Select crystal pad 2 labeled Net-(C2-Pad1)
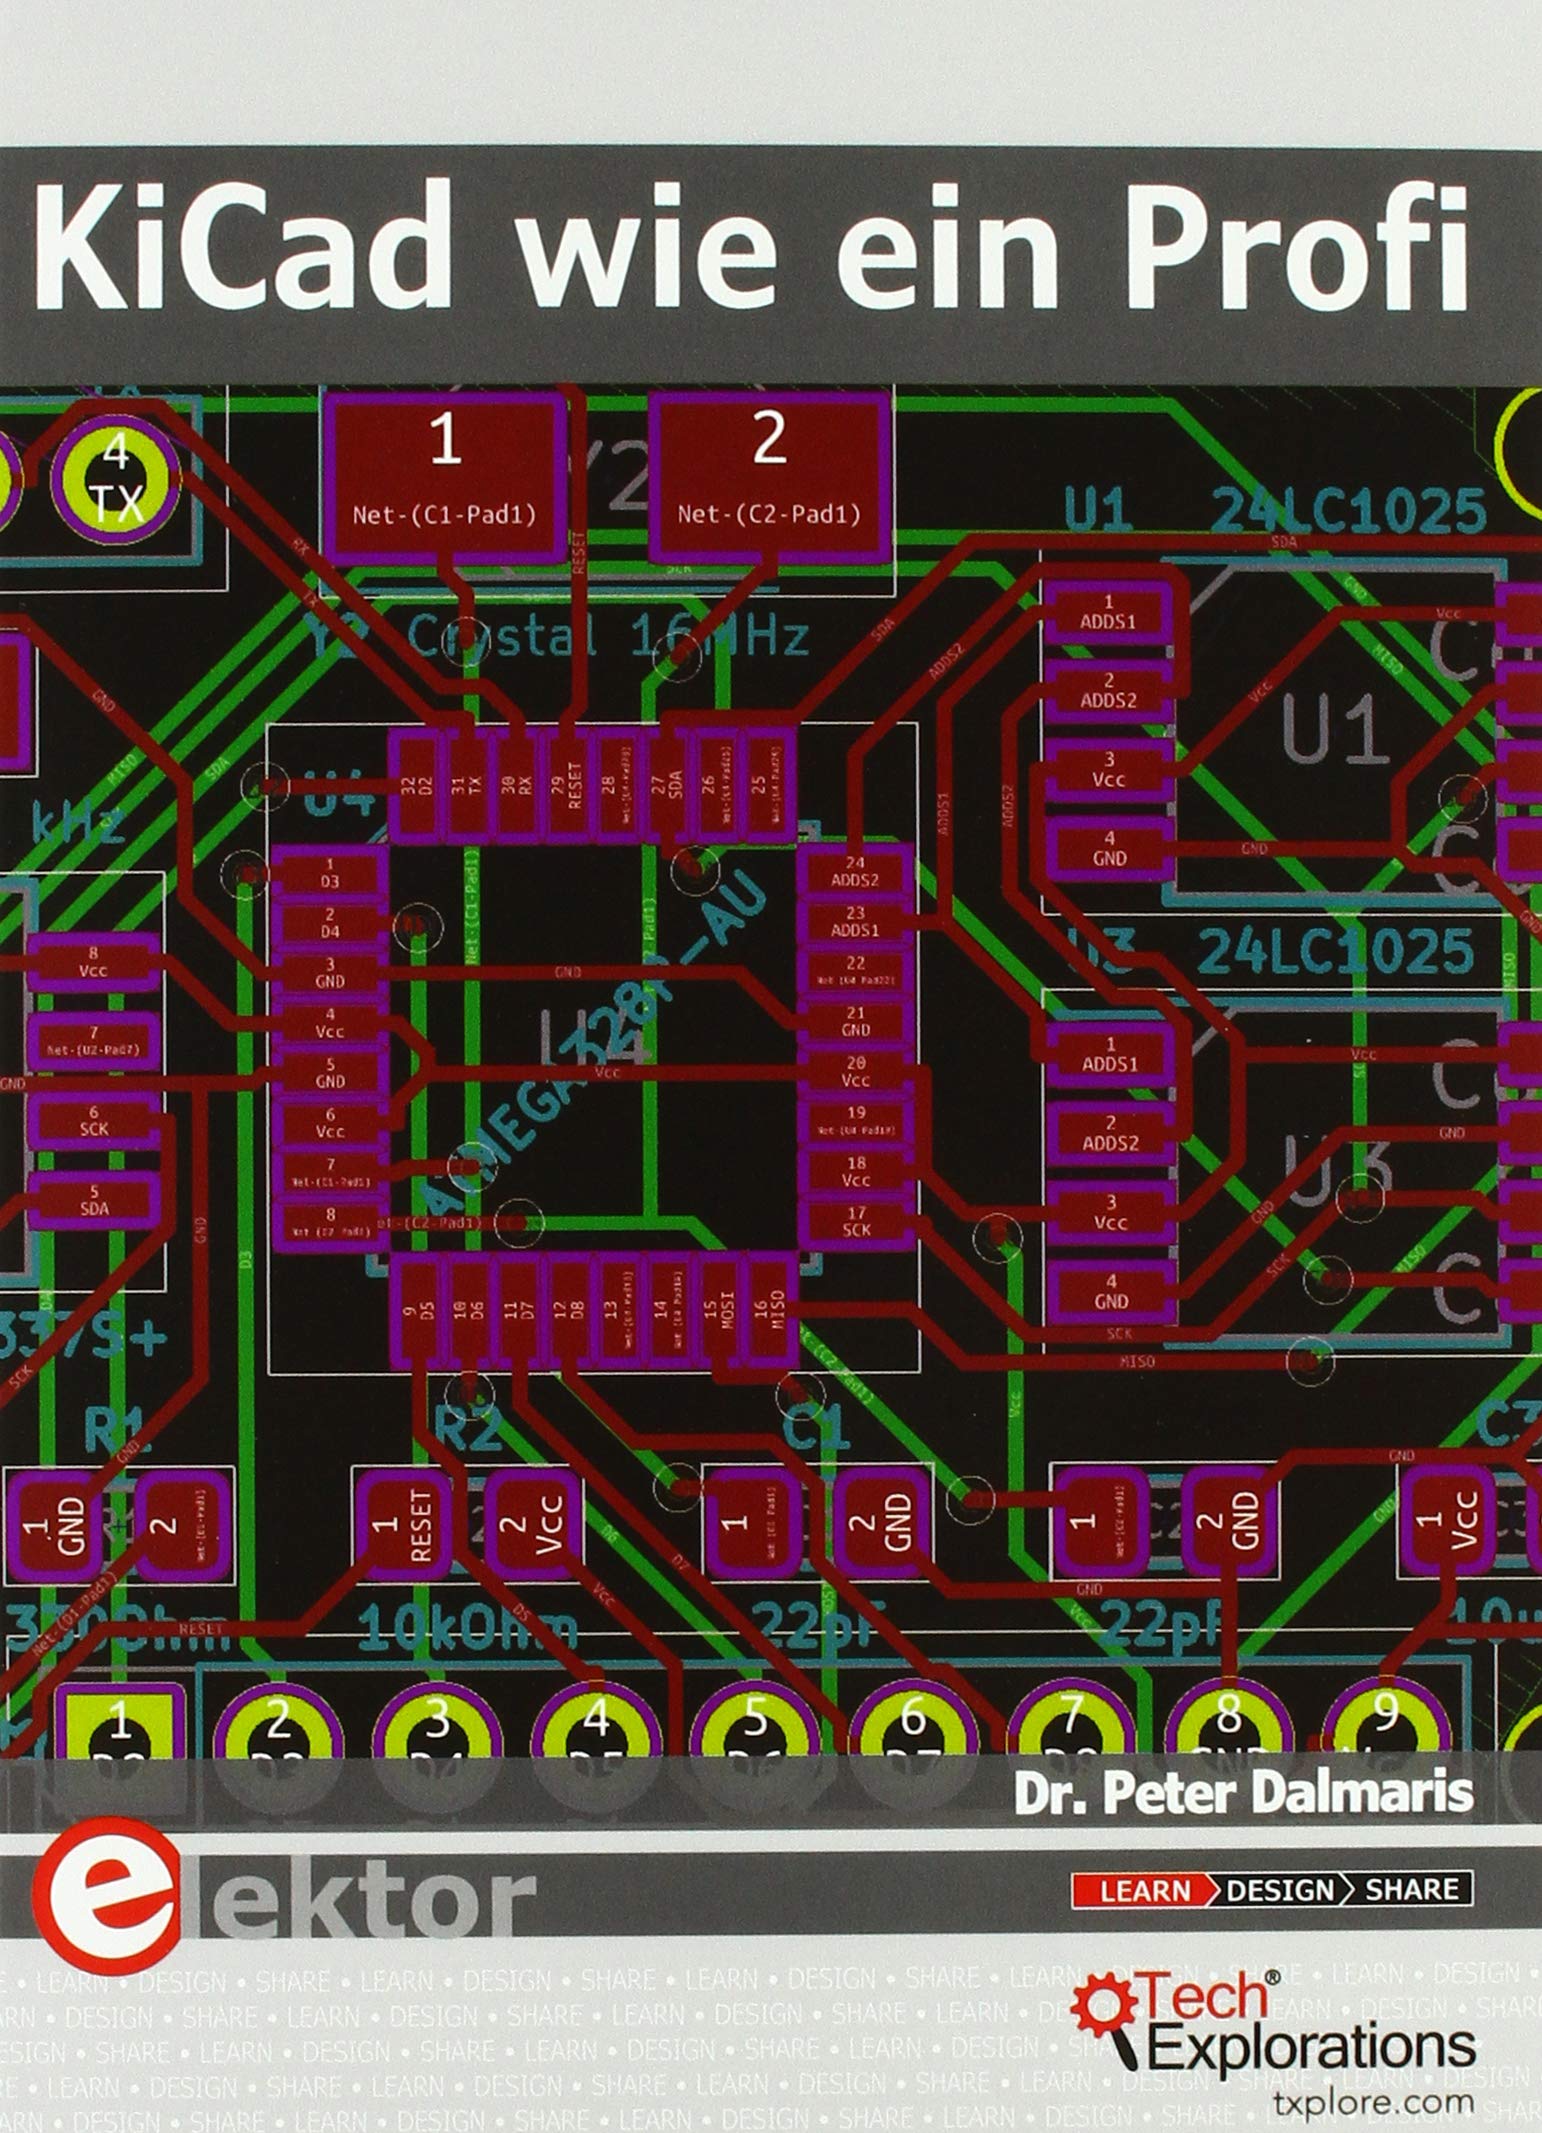This screenshot has height=2133, width=1542. [x=769, y=476]
